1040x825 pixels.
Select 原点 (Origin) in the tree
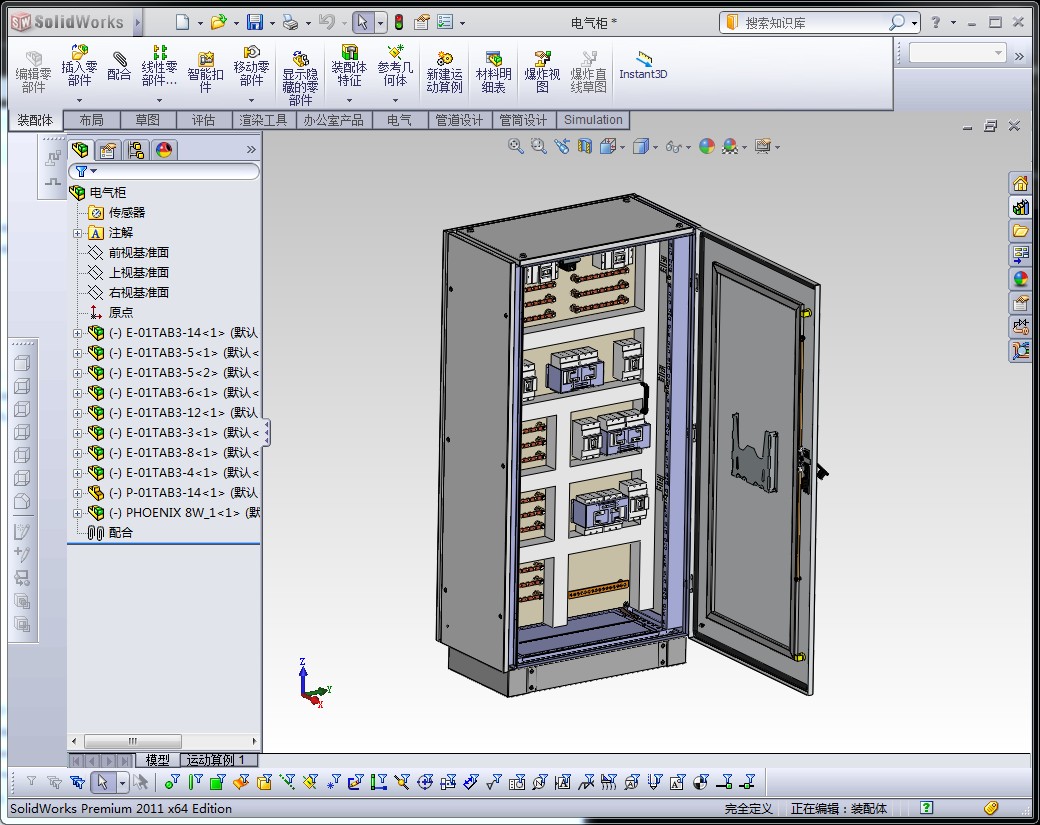(121, 312)
